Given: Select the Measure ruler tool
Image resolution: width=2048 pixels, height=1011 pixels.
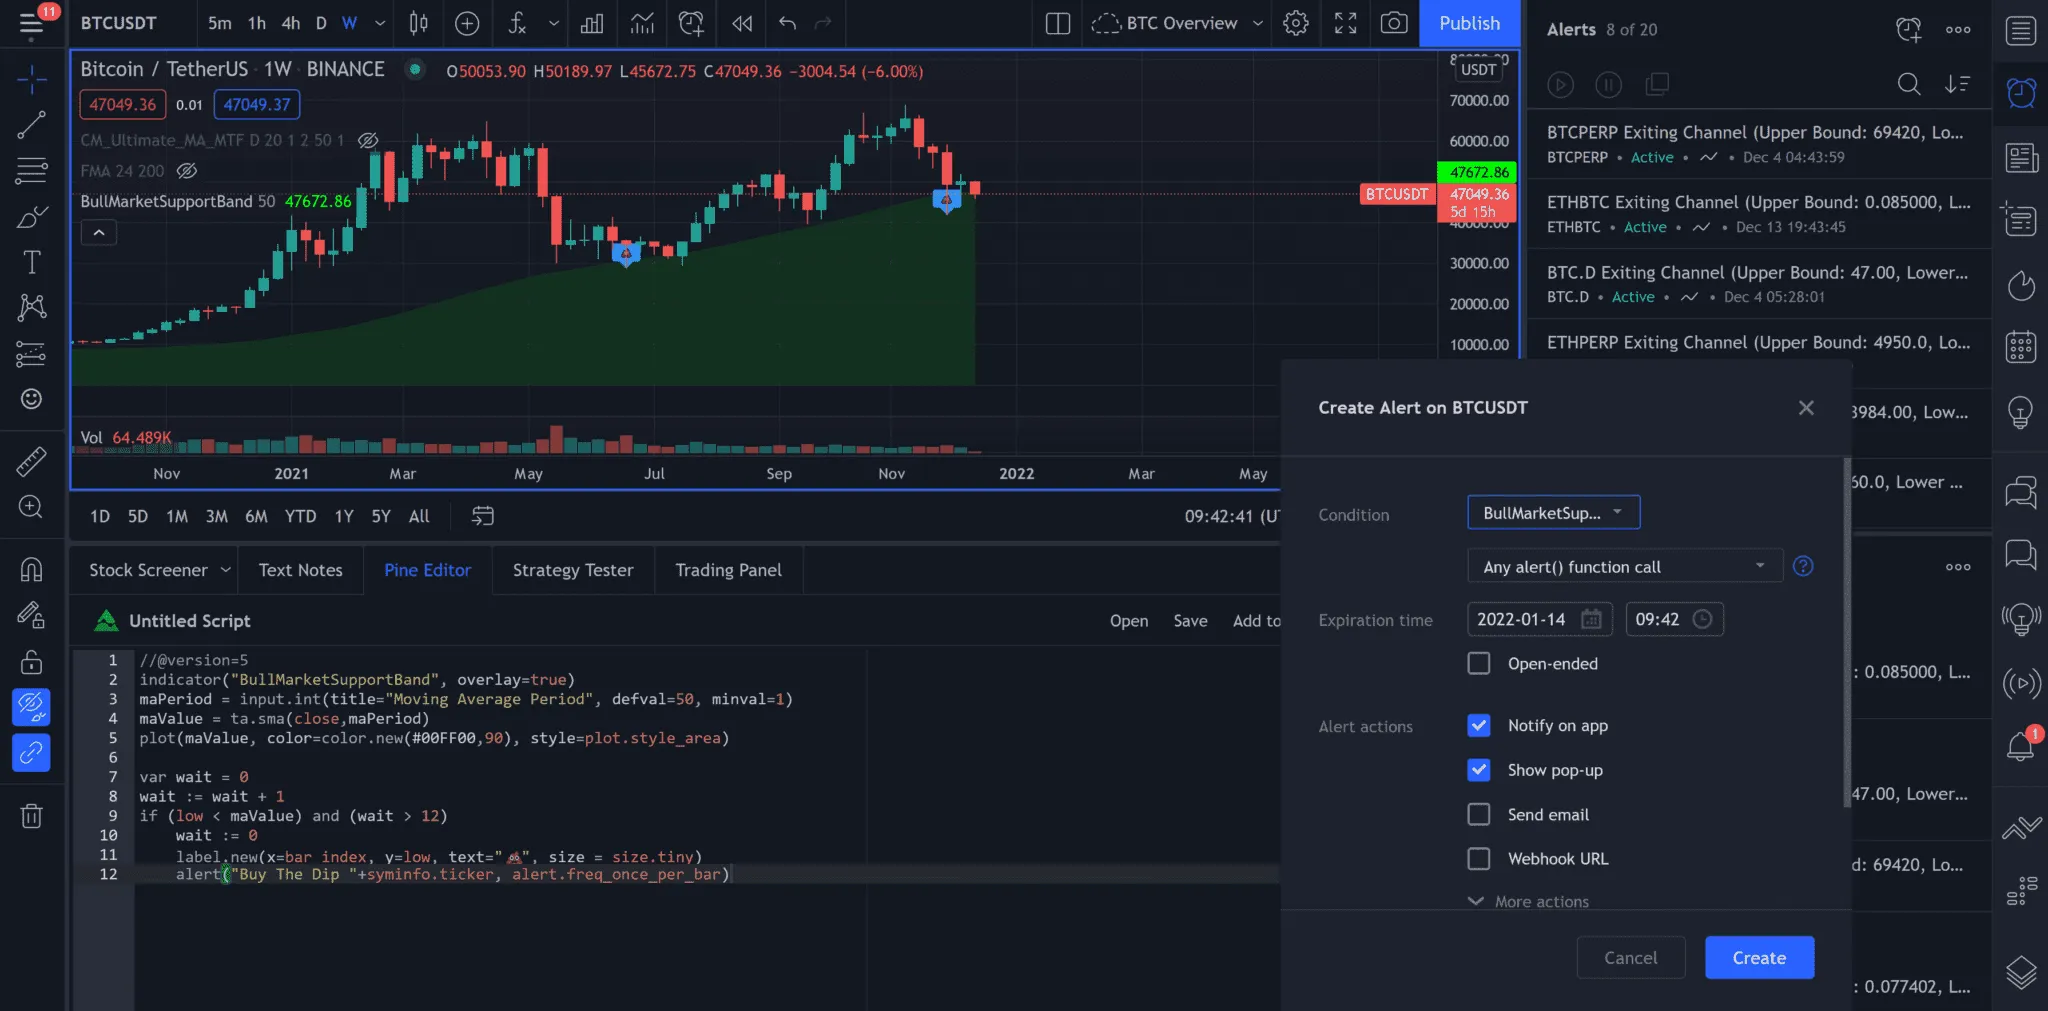Looking at the screenshot, I should (31, 461).
